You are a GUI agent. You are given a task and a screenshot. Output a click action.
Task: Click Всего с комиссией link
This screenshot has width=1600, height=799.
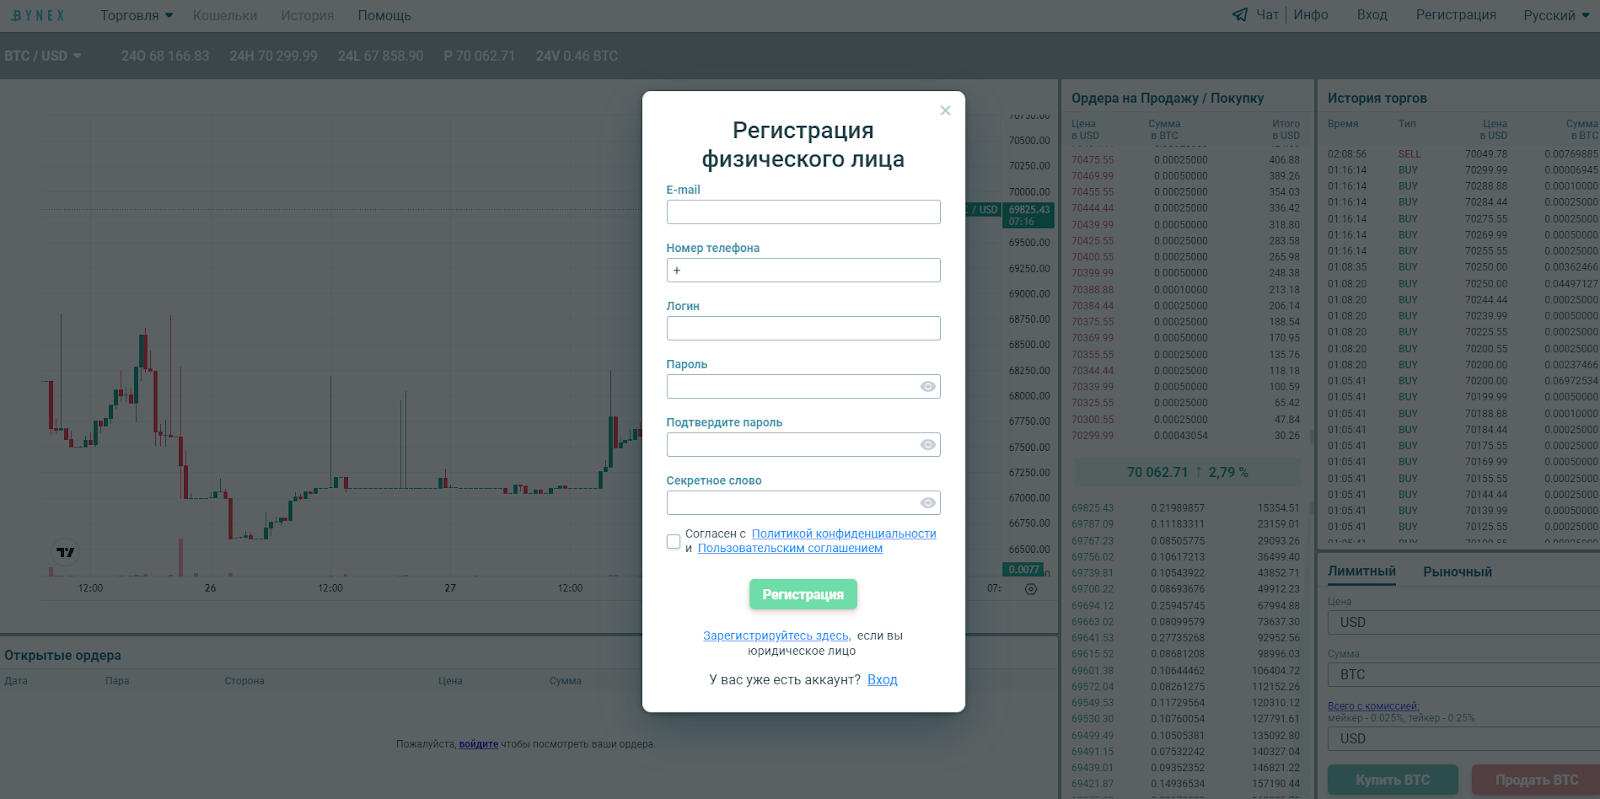pyautogui.click(x=1373, y=706)
